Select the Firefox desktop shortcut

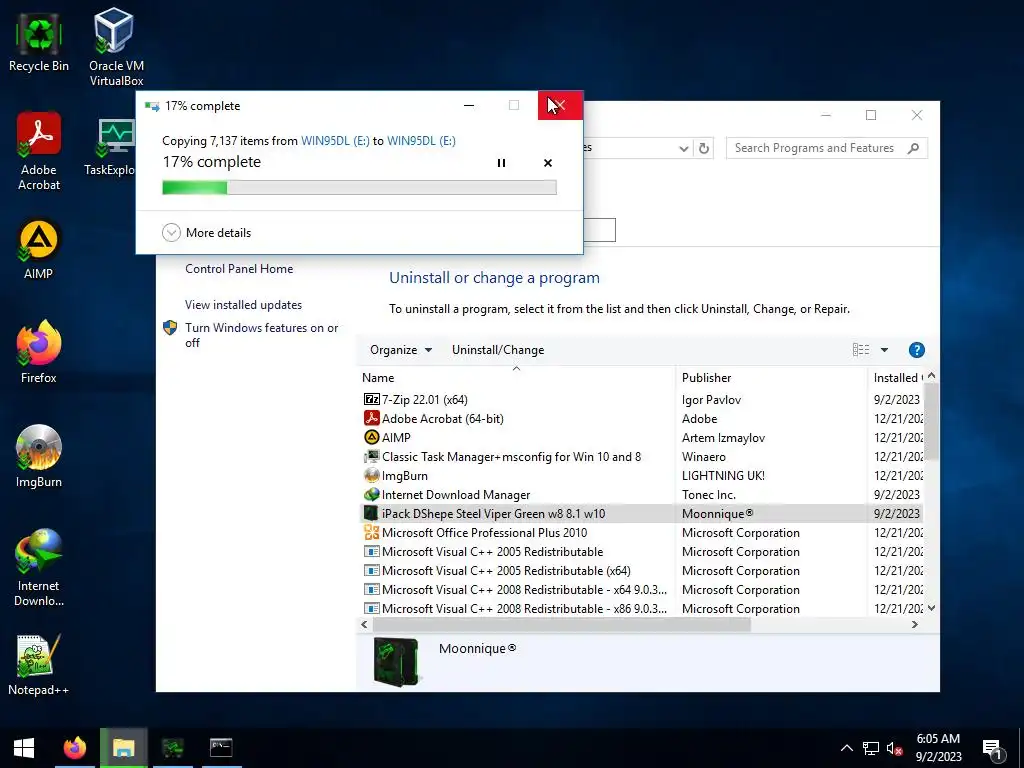(39, 353)
